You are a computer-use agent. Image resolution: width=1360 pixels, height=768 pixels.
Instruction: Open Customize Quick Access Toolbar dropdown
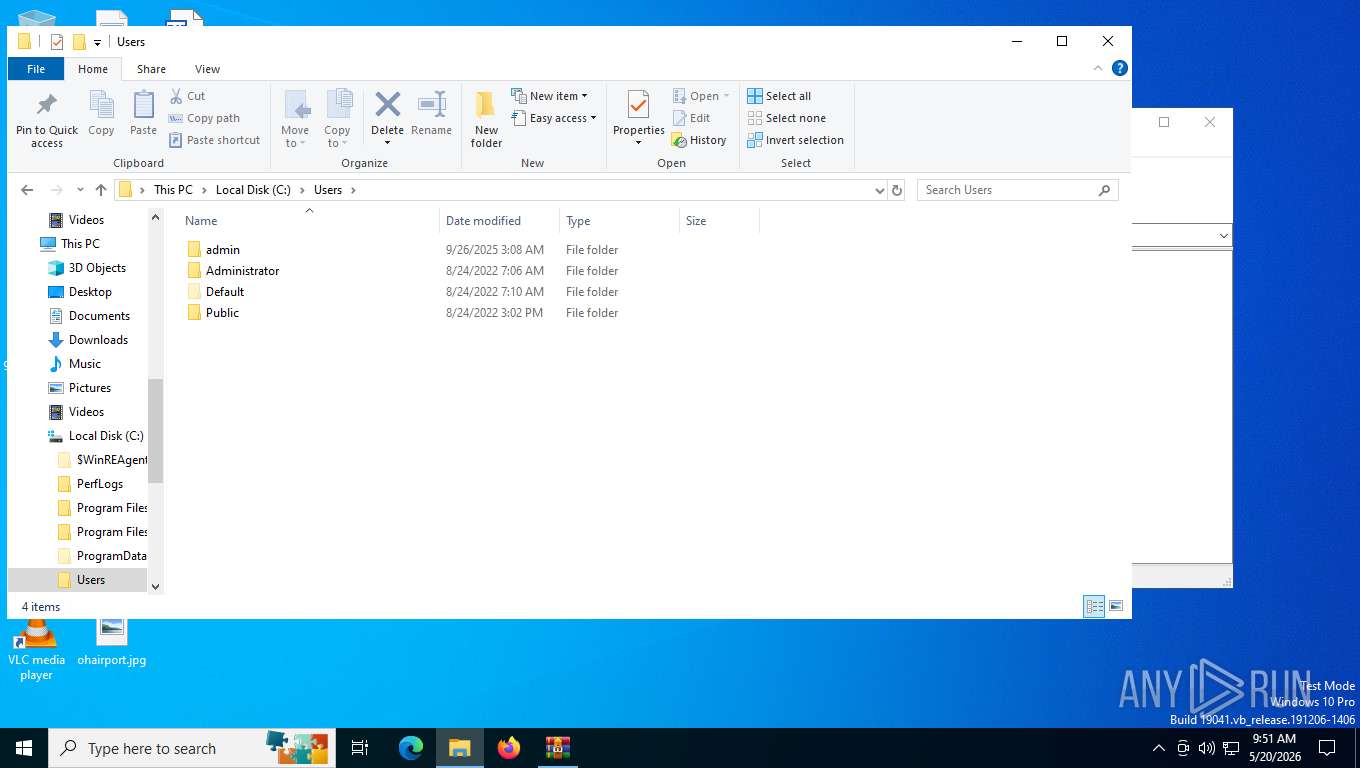pos(97,42)
